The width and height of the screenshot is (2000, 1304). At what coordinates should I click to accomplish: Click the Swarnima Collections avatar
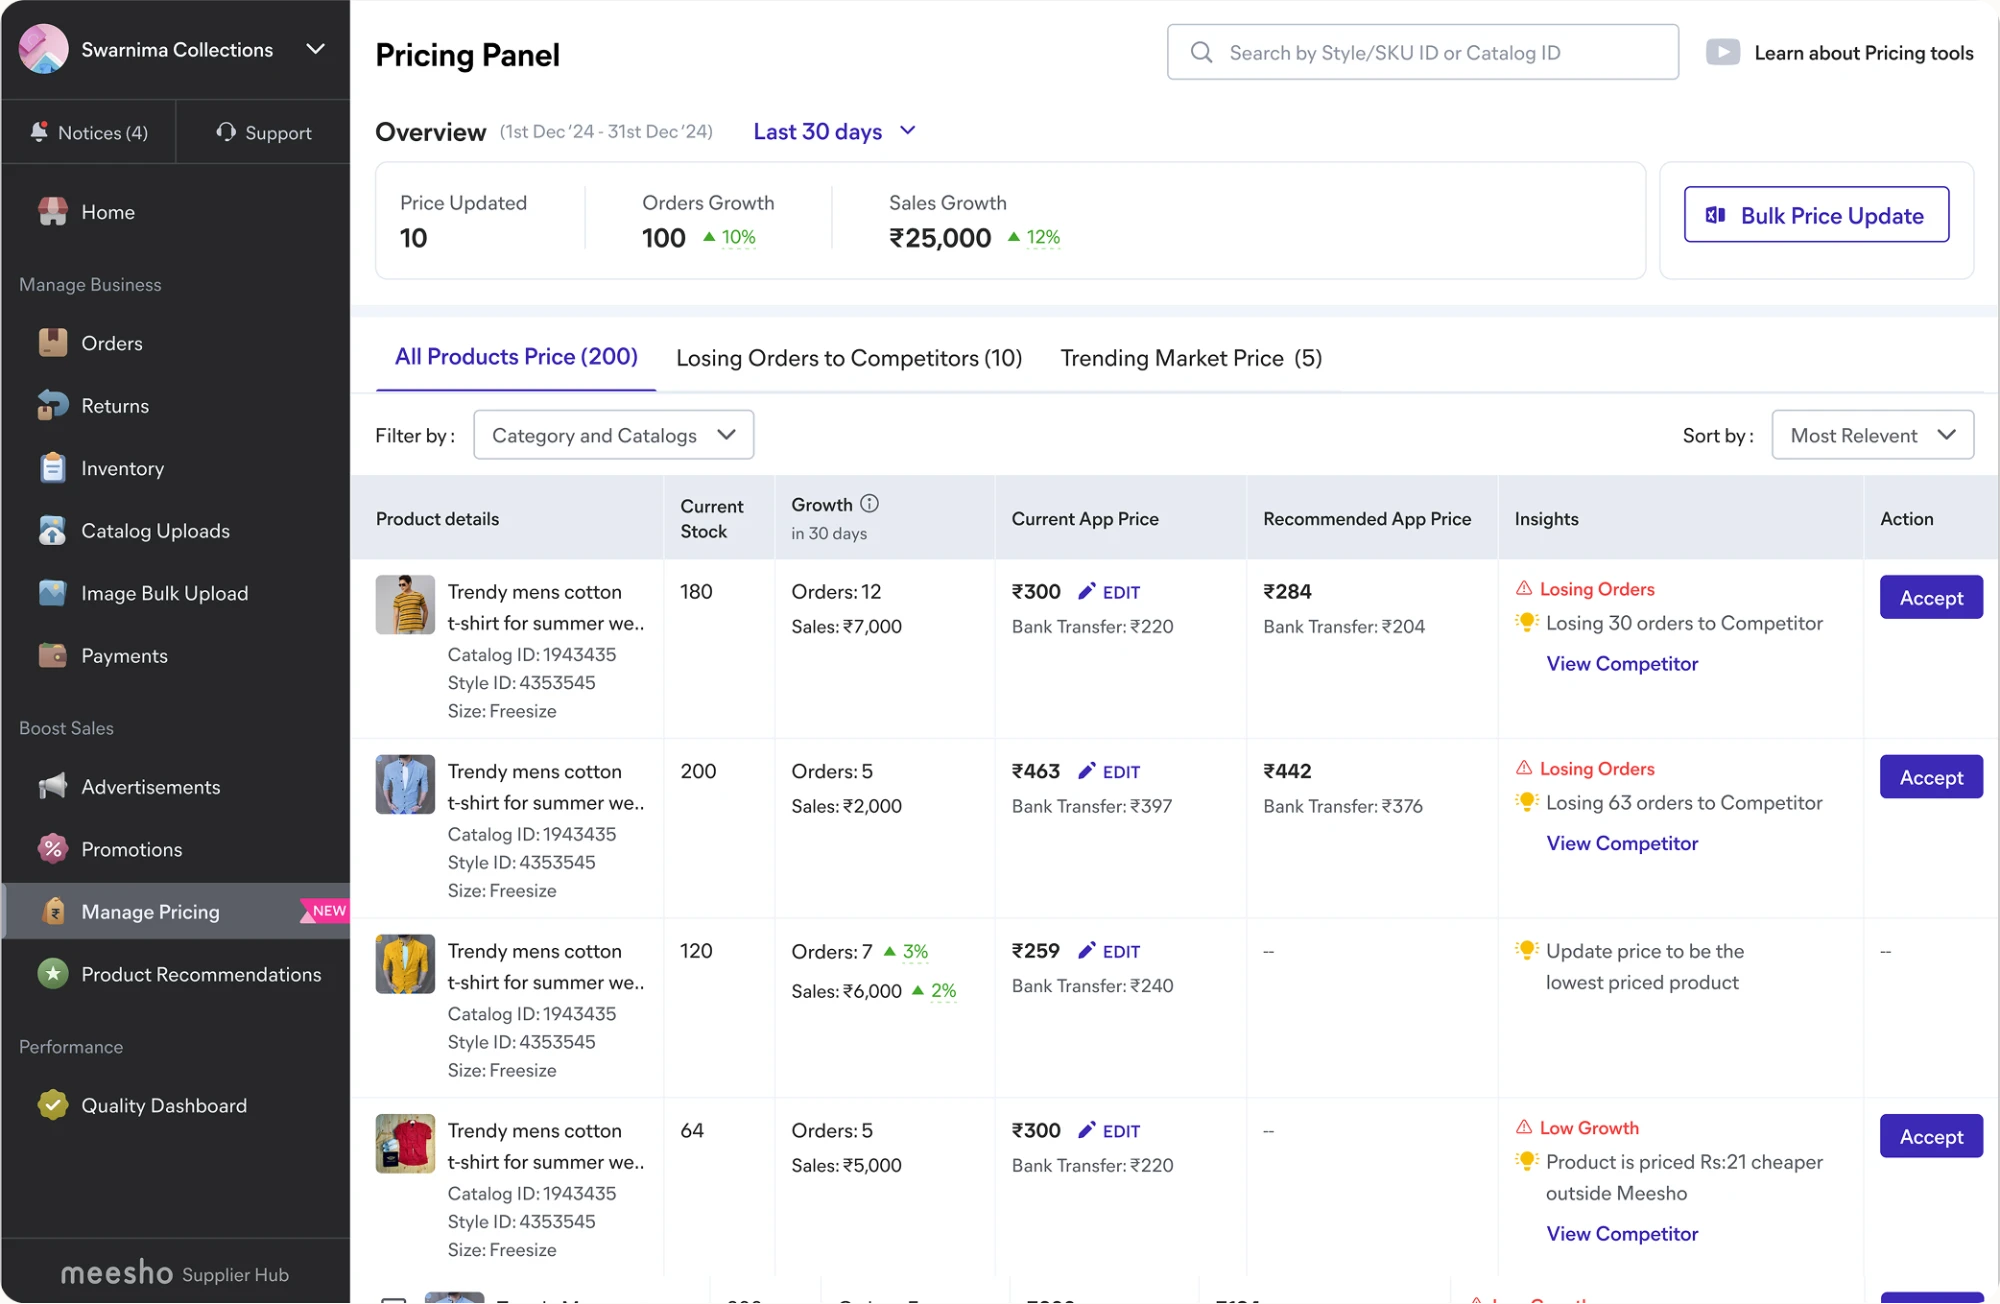44,49
